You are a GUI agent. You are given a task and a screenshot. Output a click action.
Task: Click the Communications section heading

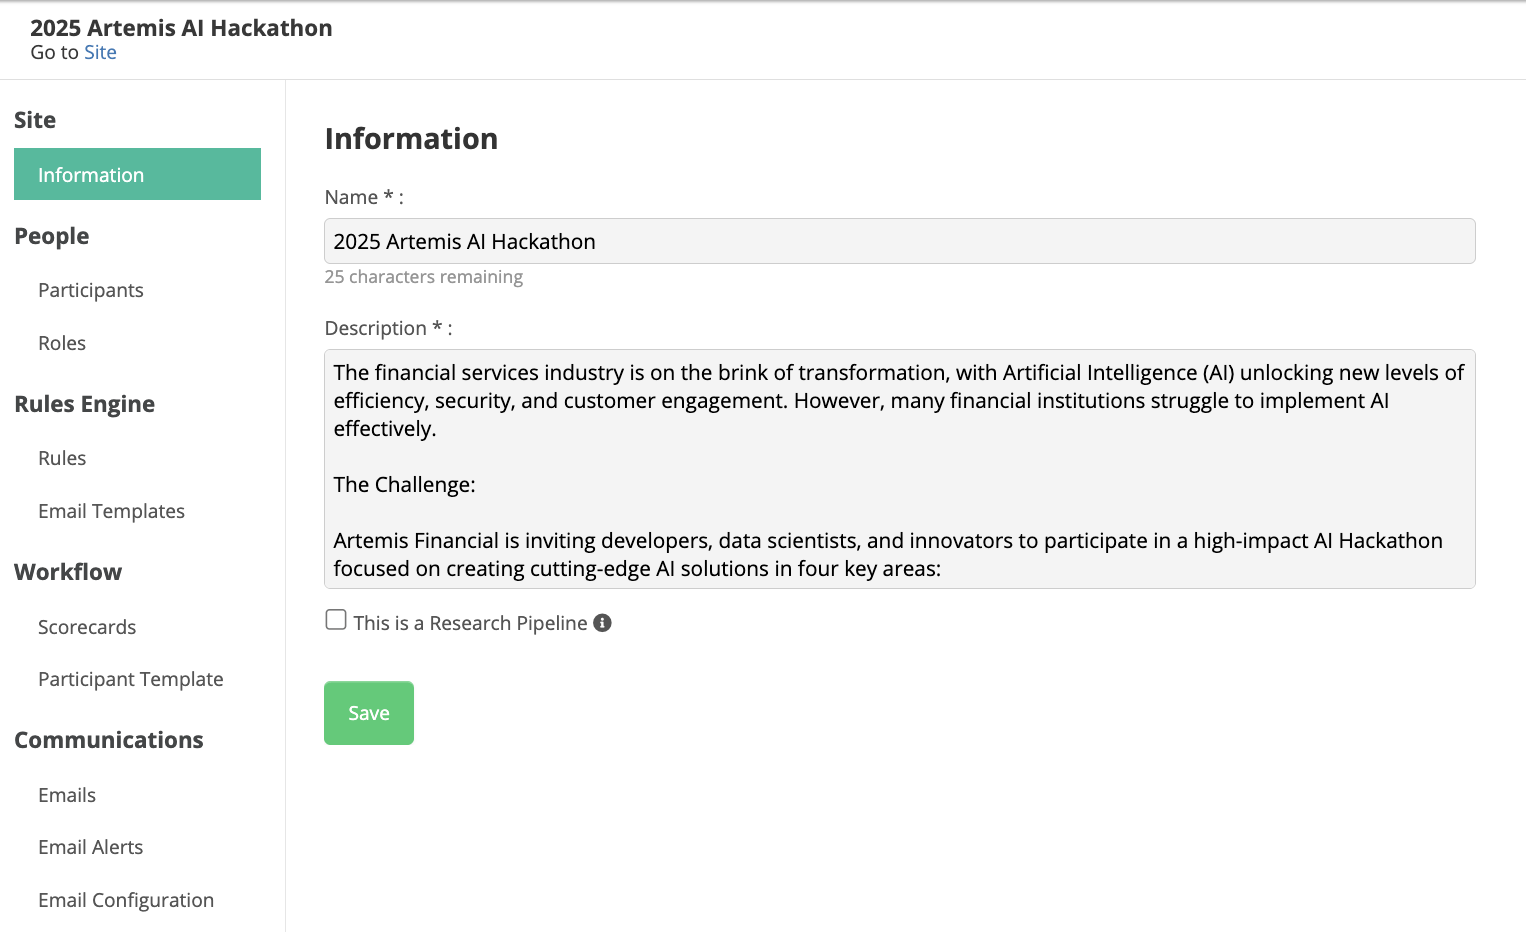pyautogui.click(x=109, y=740)
